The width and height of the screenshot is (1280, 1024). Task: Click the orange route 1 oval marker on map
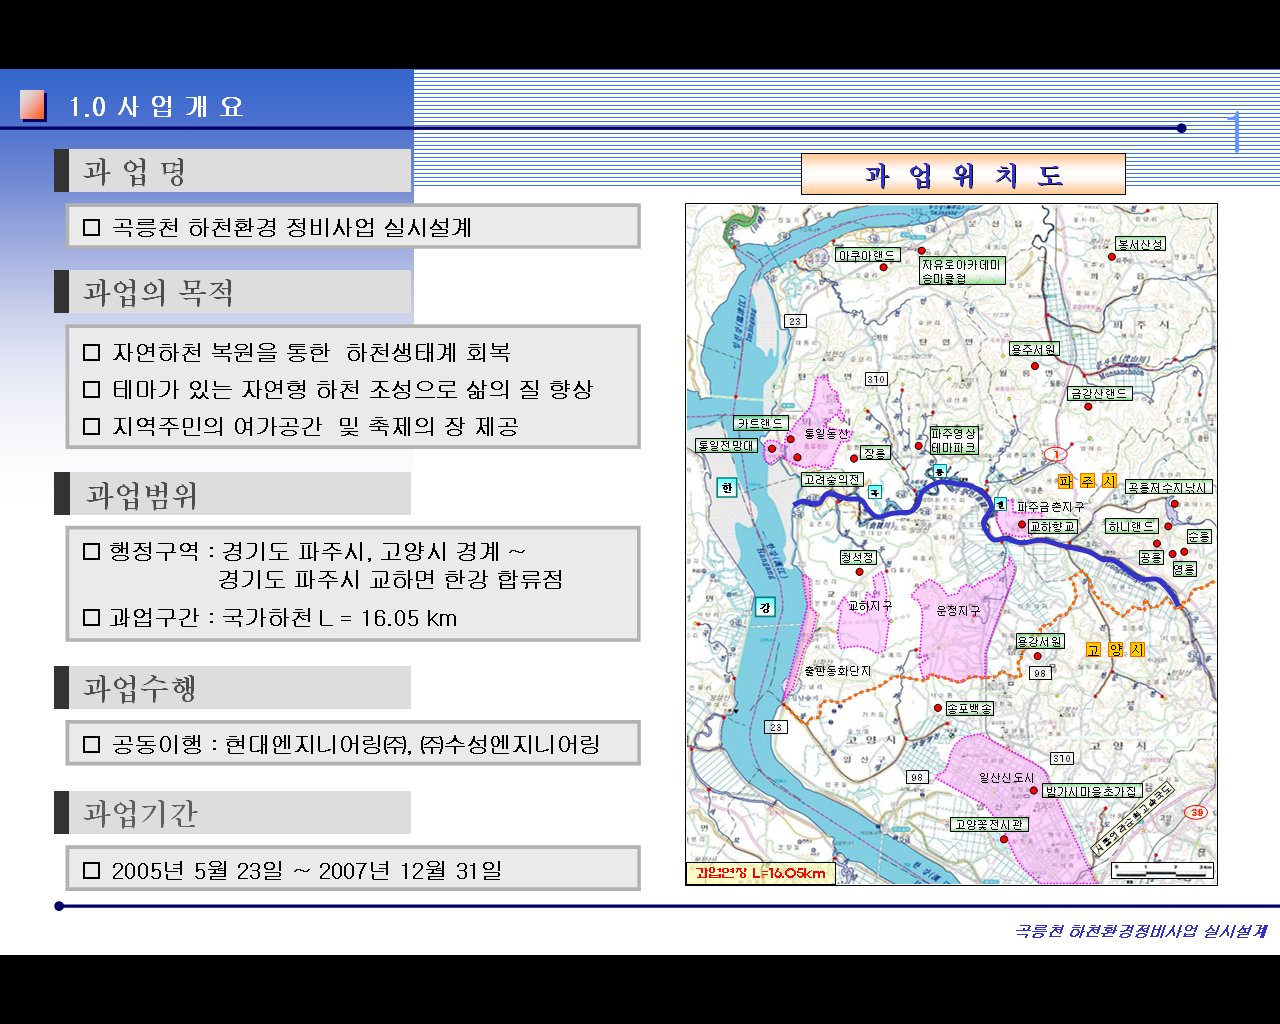(x=1054, y=454)
